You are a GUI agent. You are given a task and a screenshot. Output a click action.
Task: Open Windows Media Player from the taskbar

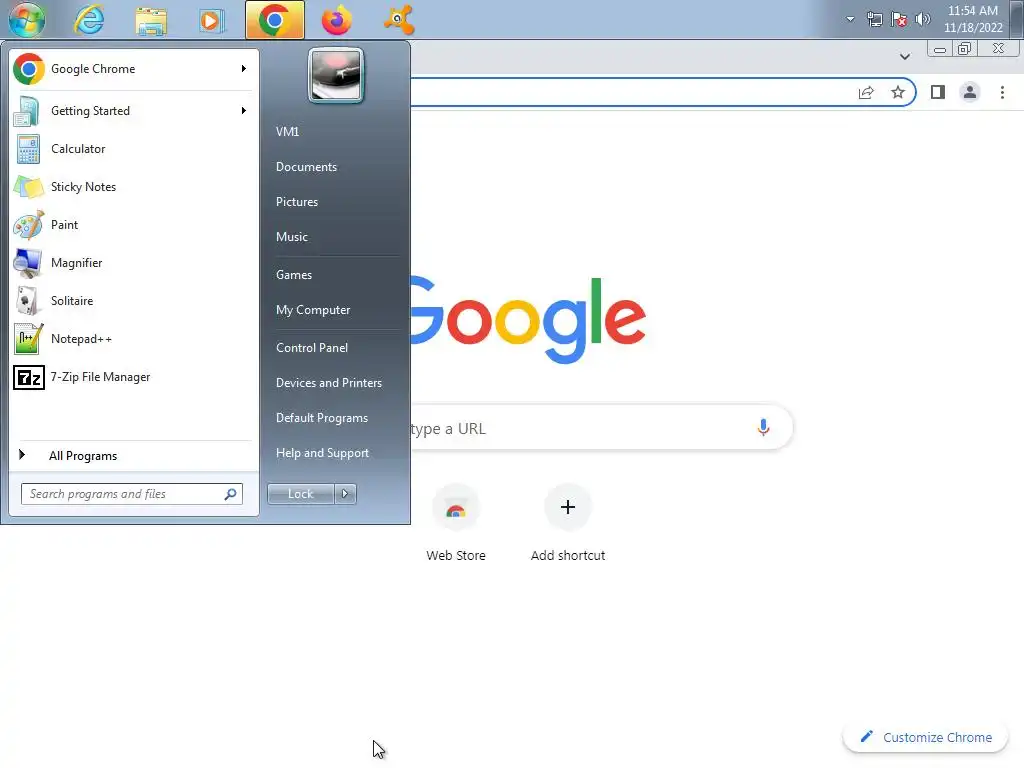click(212, 20)
